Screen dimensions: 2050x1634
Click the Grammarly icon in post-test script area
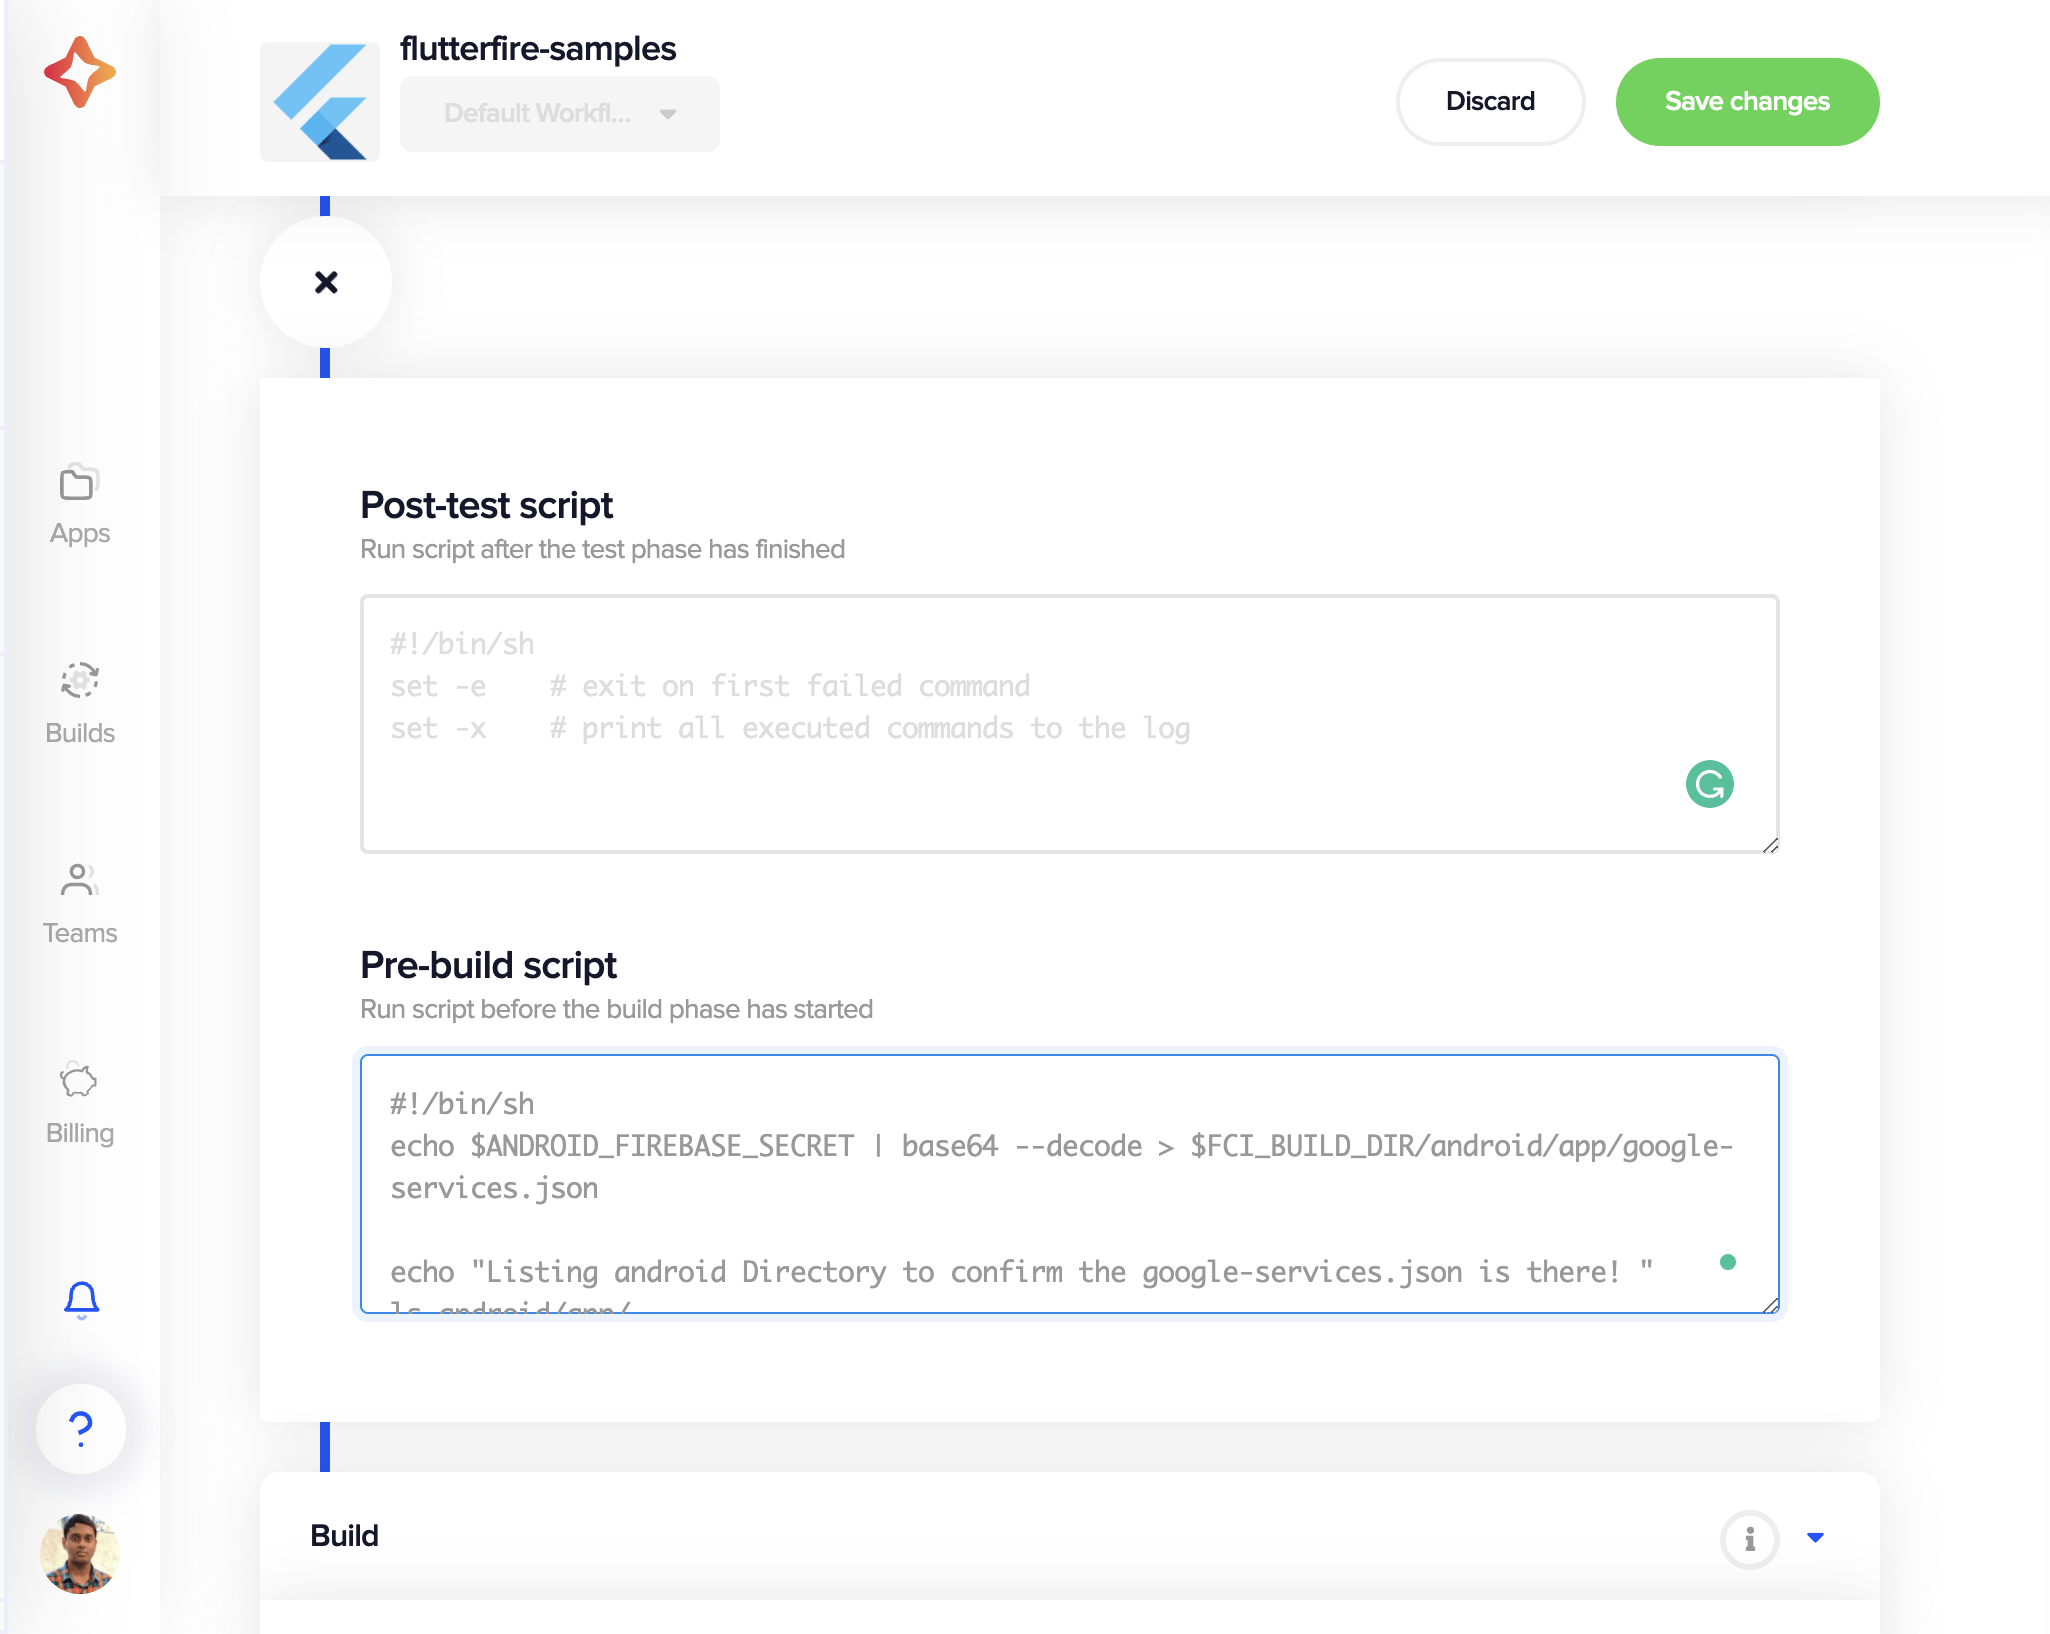[1709, 786]
